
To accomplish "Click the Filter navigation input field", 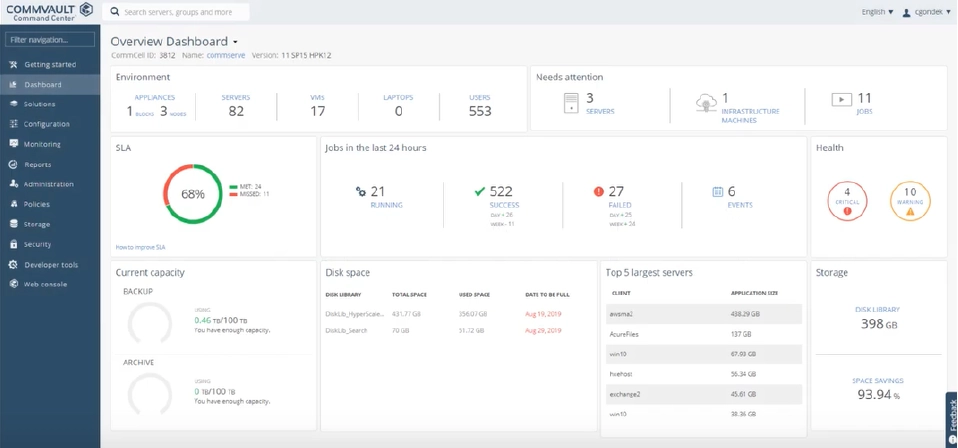I will pos(50,40).
